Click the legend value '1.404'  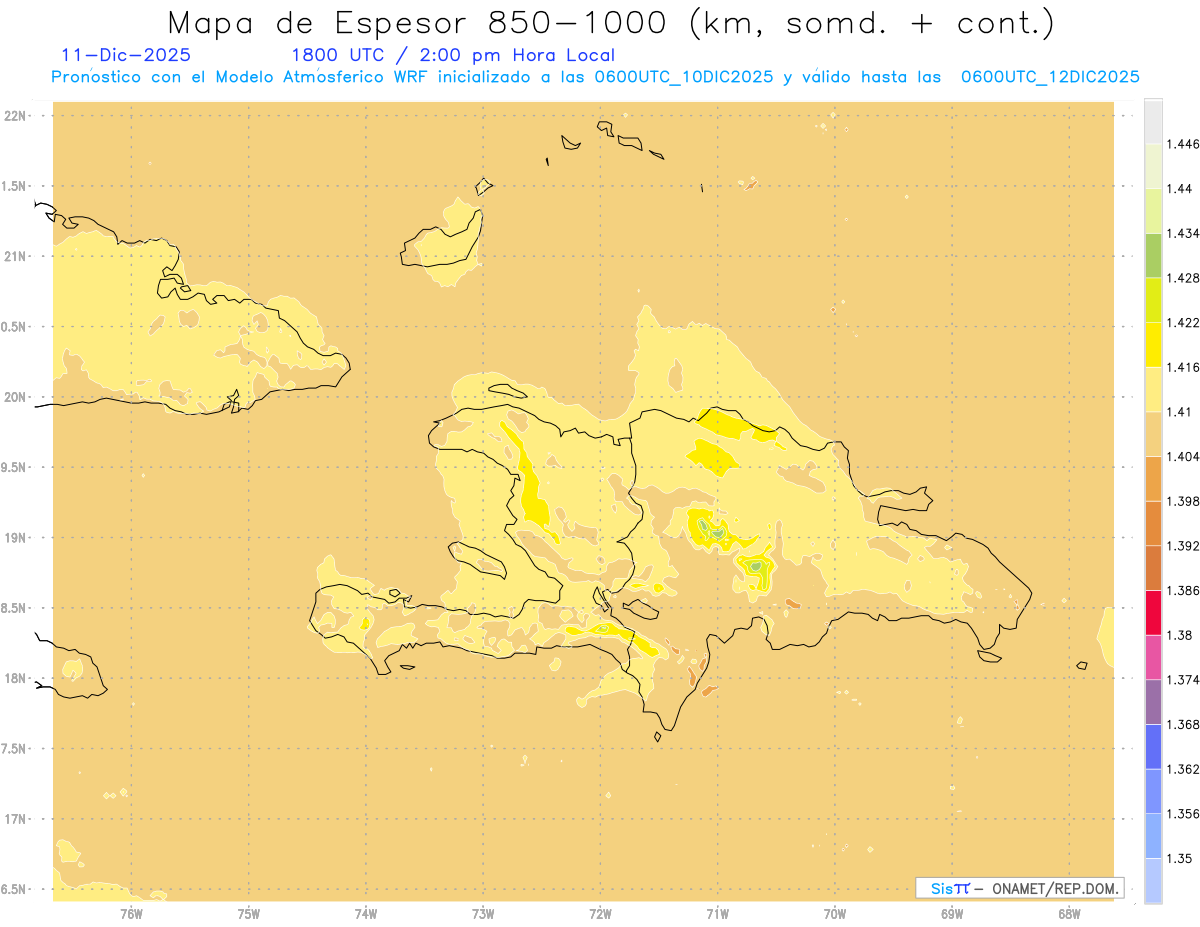click(x=1183, y=456)
